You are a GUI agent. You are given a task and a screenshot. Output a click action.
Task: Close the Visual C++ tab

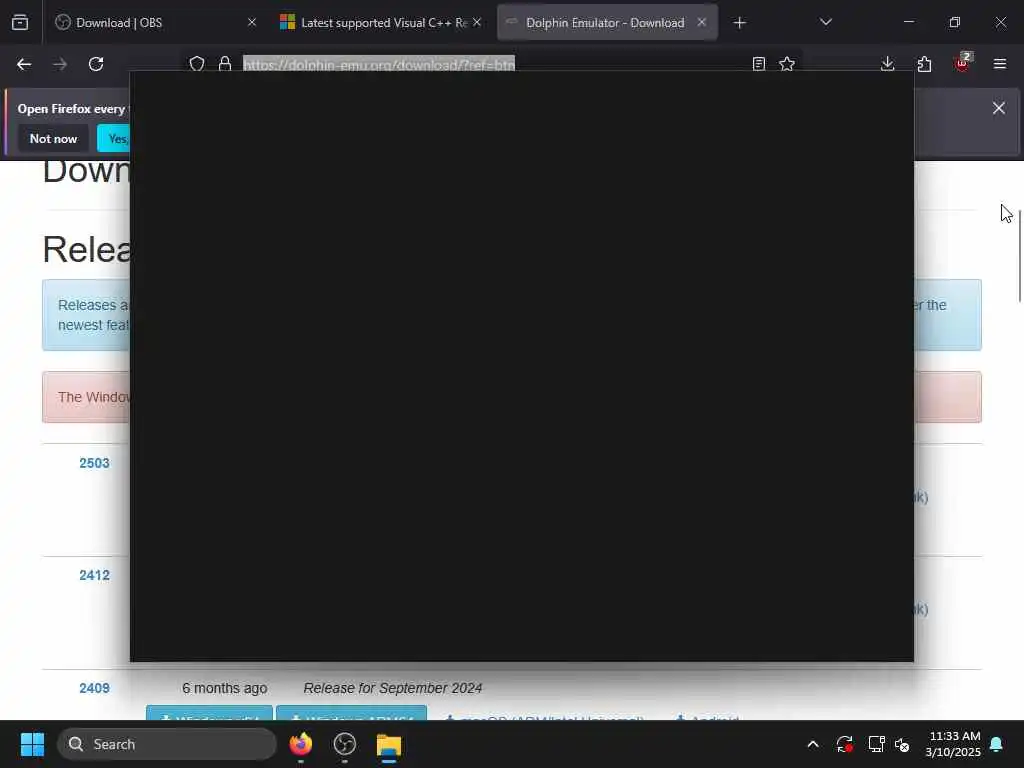pos(477,22)
